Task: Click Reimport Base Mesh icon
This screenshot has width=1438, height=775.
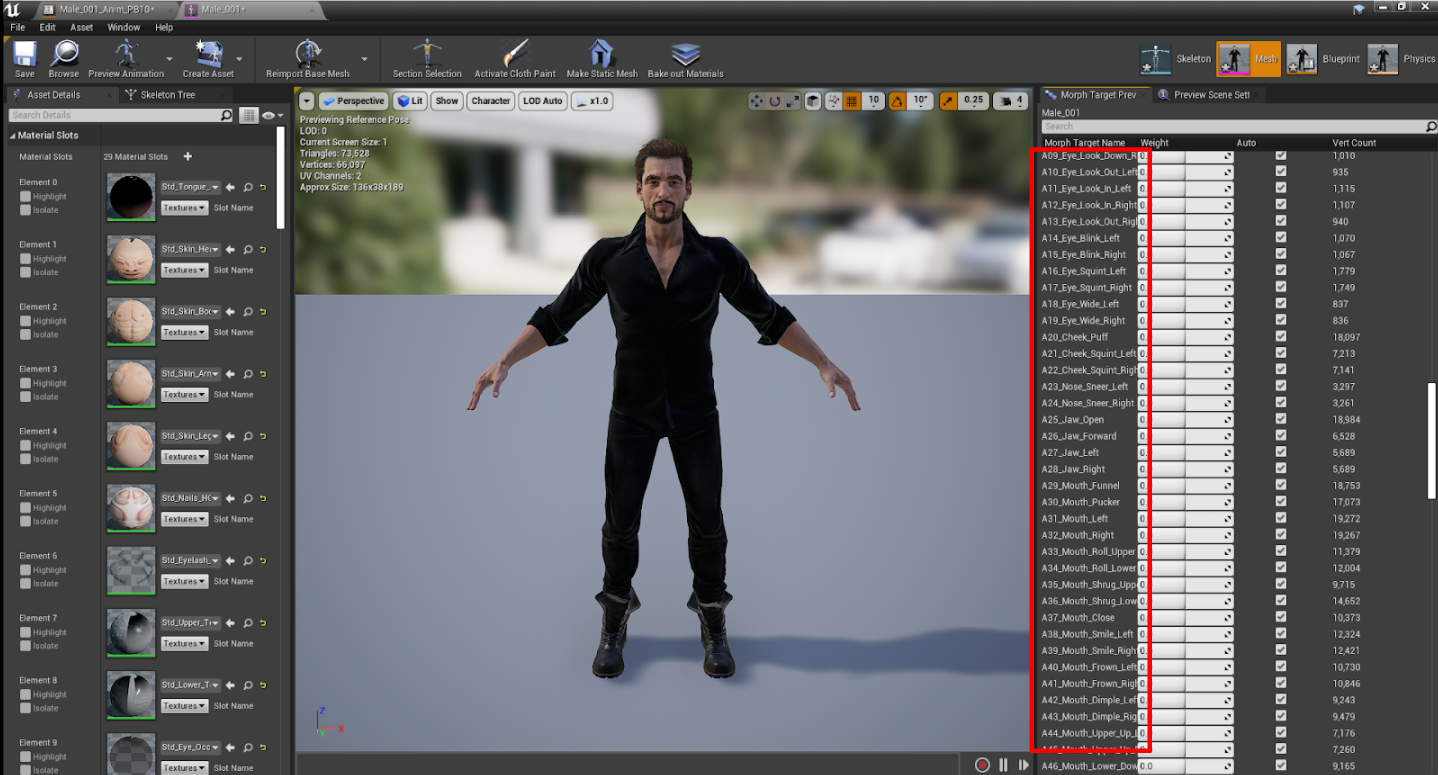Action: 308,58
